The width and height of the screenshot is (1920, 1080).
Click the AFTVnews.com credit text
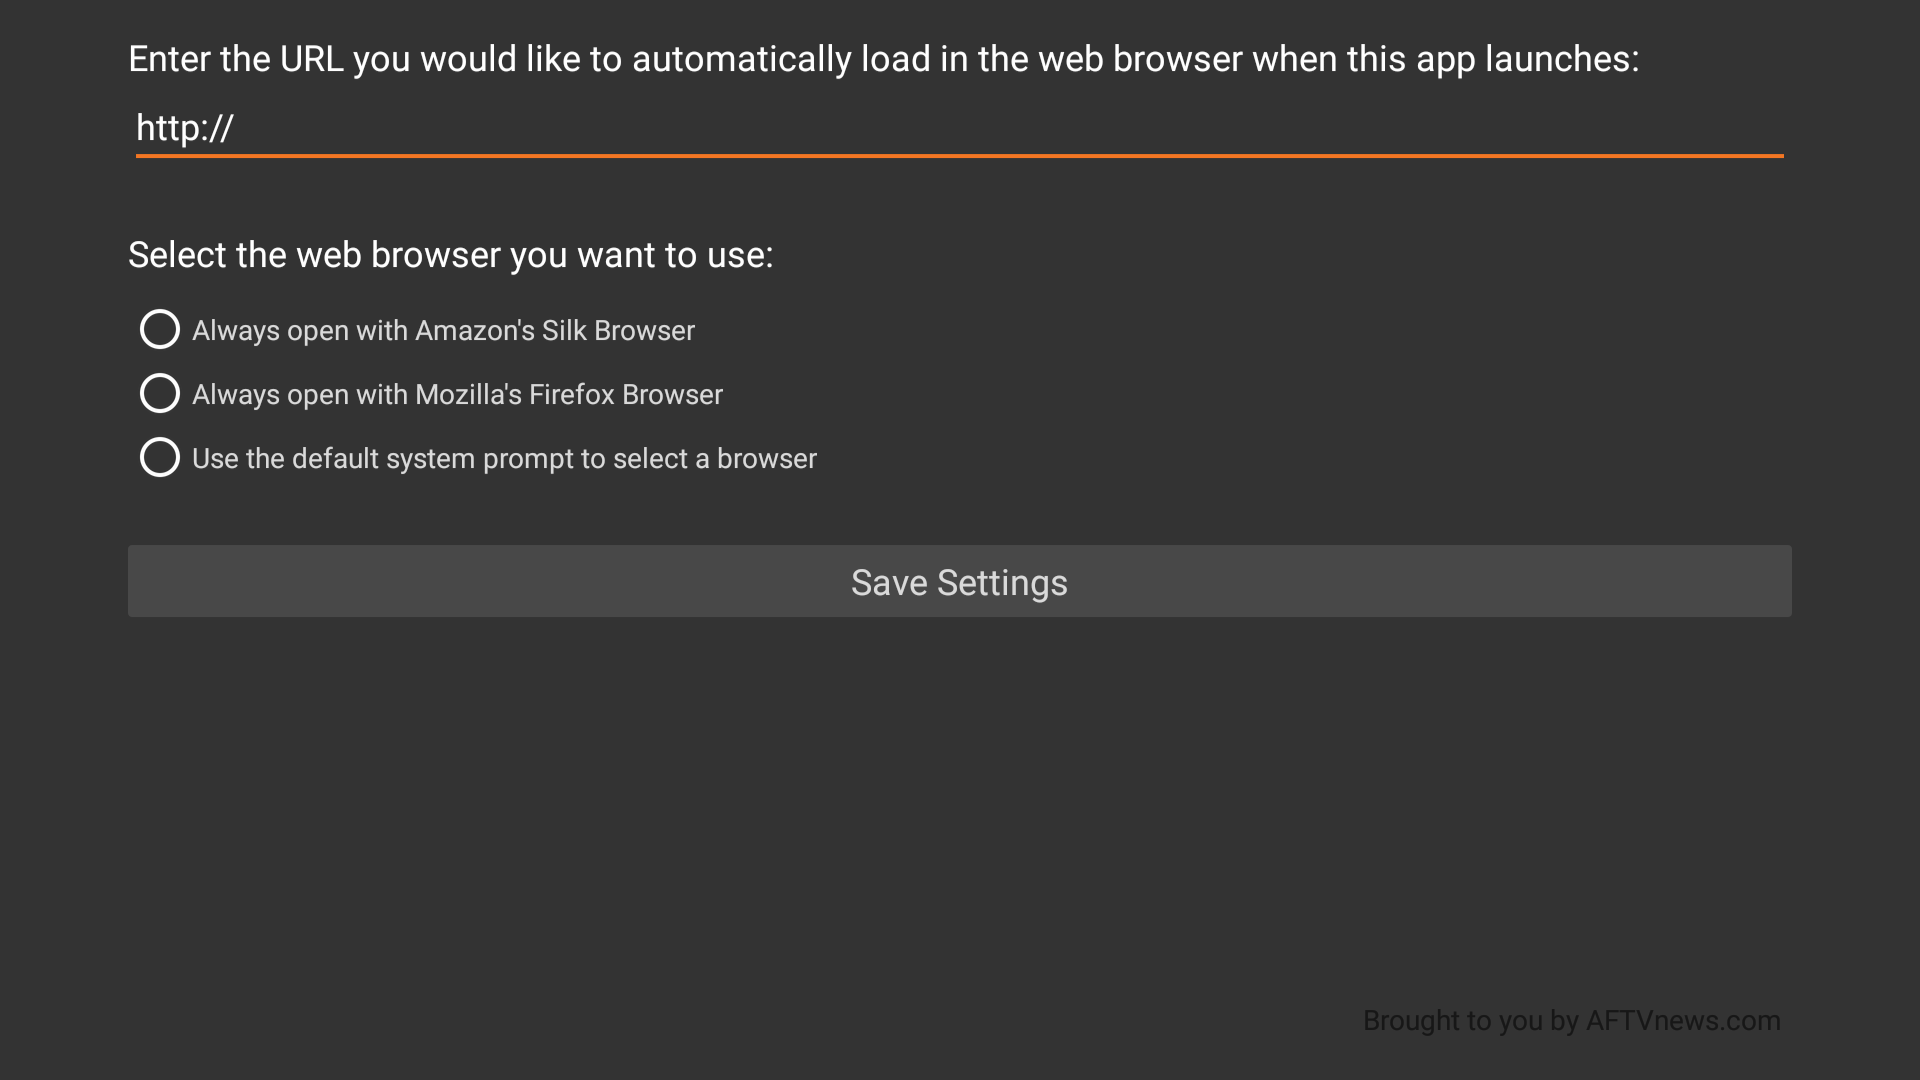point(1683,1020)
